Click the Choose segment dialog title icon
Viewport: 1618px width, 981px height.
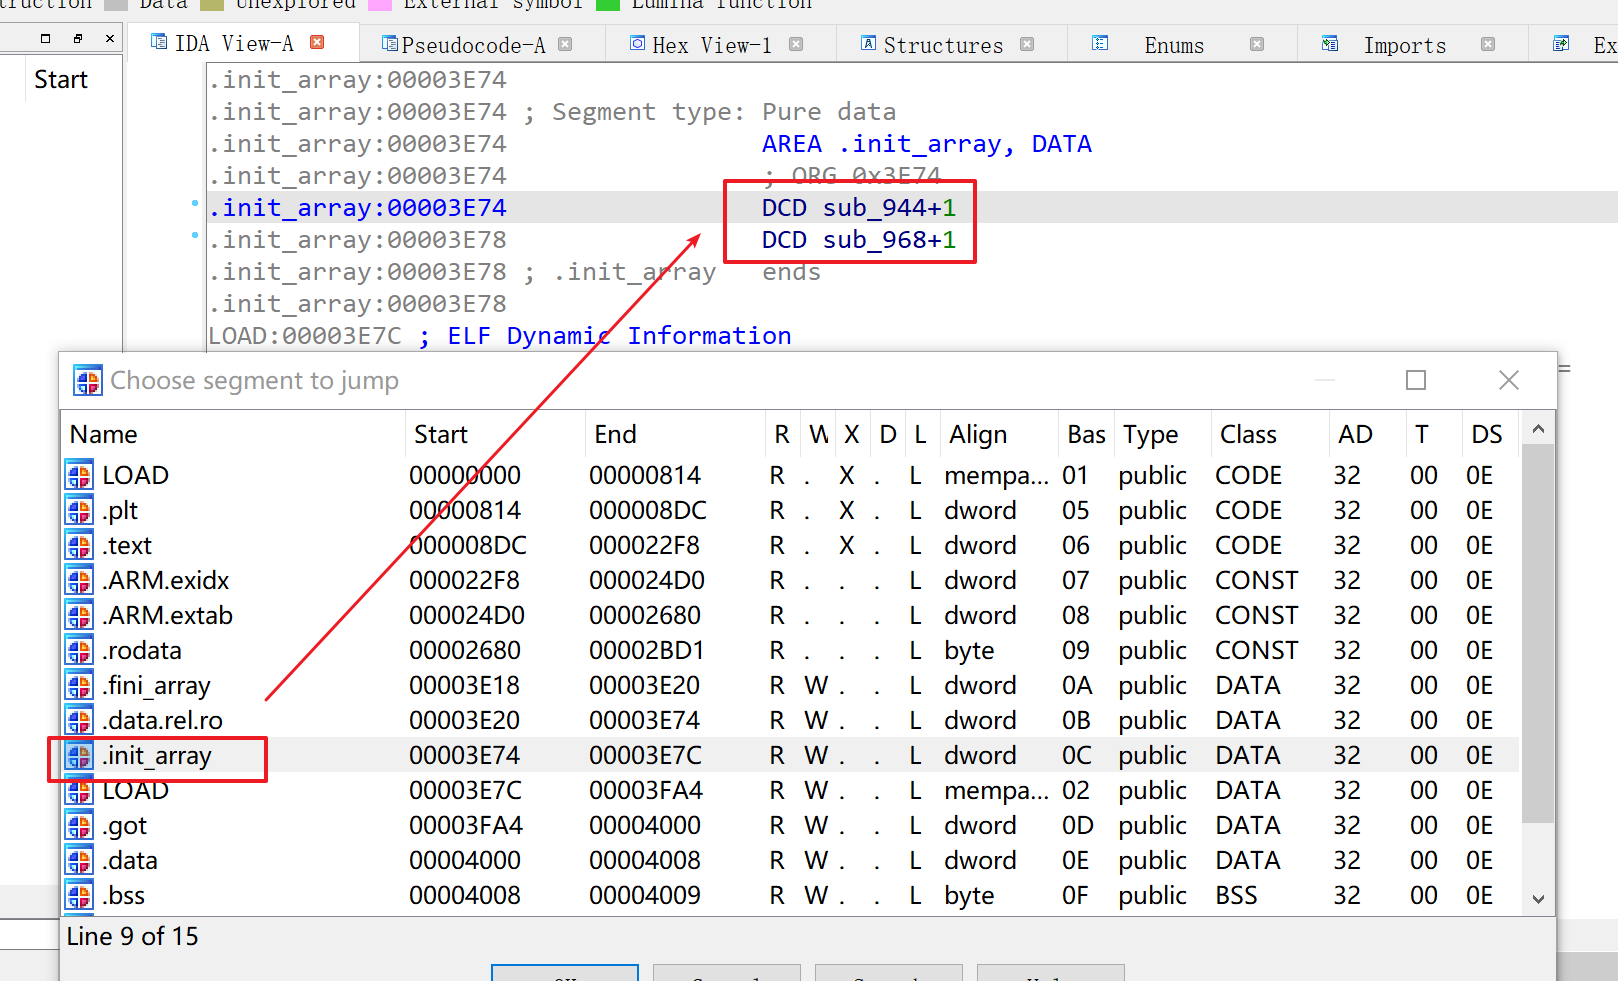(88, 381)
